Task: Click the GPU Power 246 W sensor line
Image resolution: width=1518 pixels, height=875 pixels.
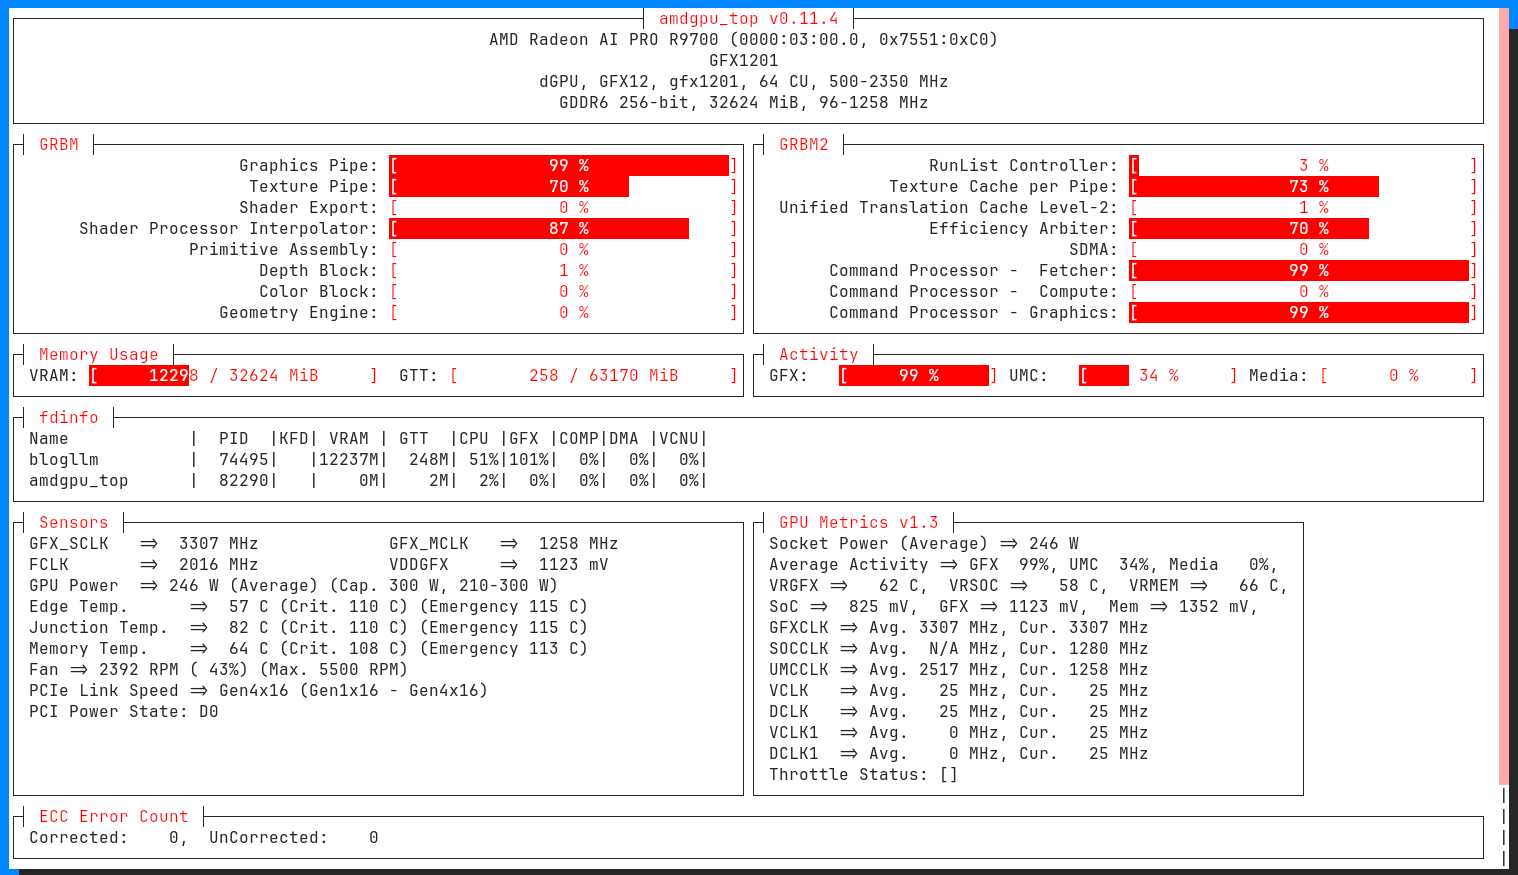Action: click(x=293, y=585)
